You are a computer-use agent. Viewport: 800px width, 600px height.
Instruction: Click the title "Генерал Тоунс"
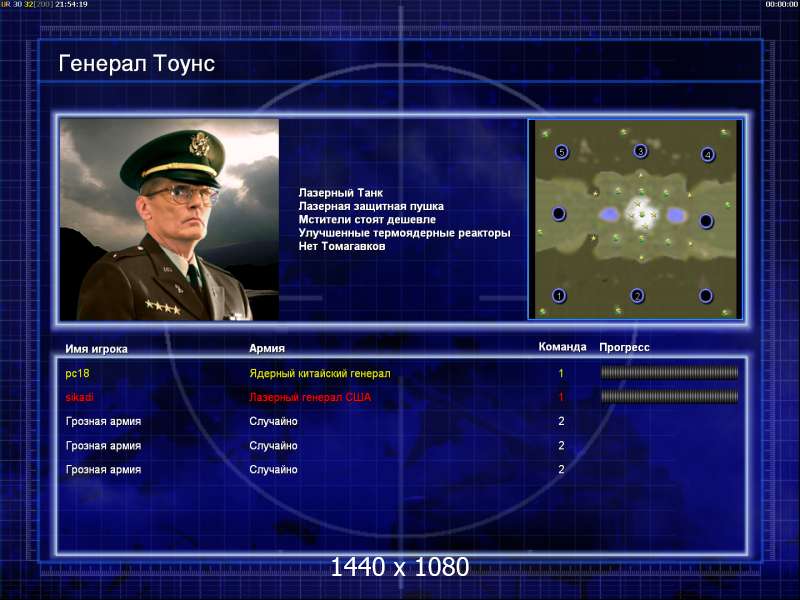click(x=137, y=64)
